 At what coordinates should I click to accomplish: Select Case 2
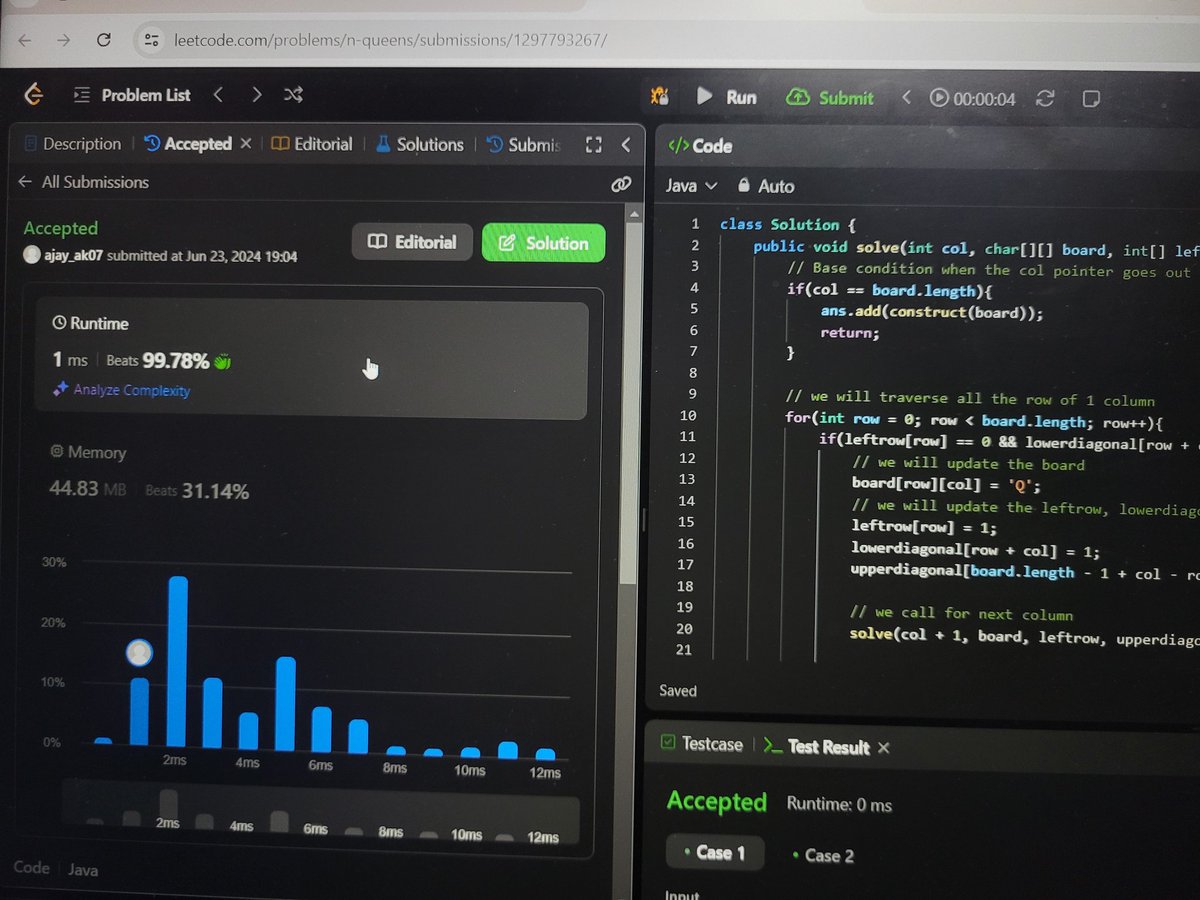tap(823, 855)
